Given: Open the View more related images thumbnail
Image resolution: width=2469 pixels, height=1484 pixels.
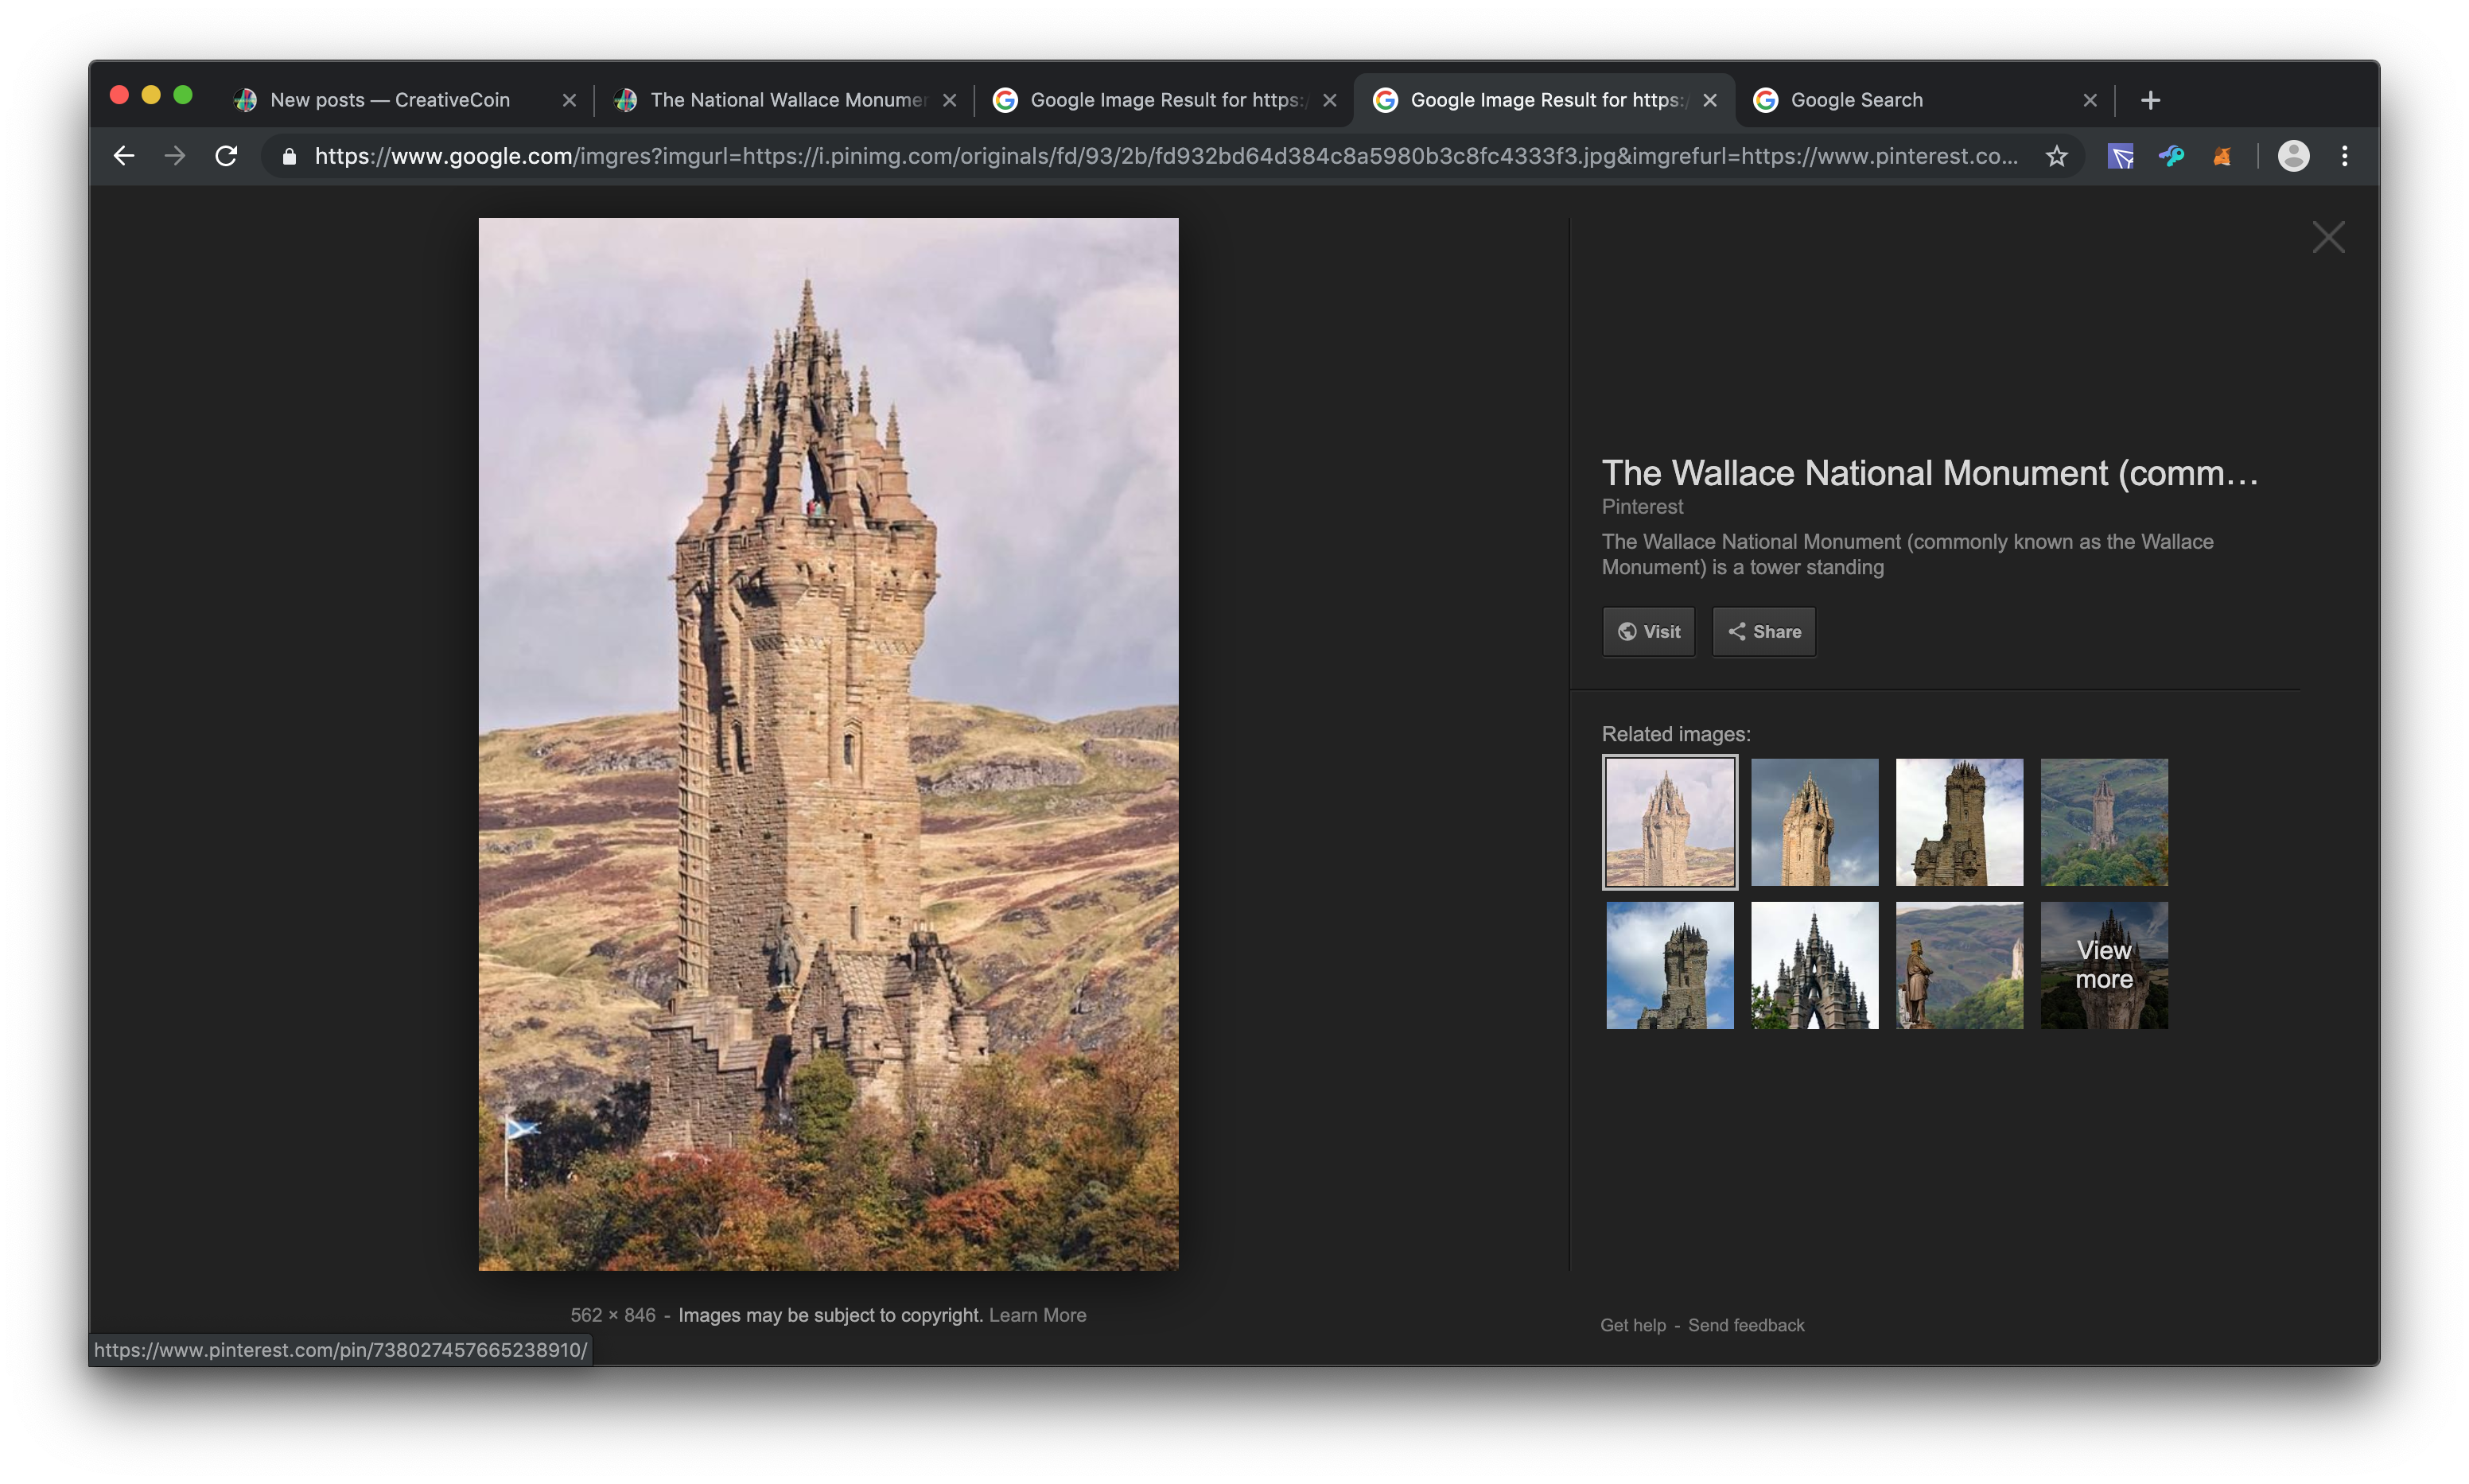Looking at the screenshot, I should click(x=2104, y=965).
